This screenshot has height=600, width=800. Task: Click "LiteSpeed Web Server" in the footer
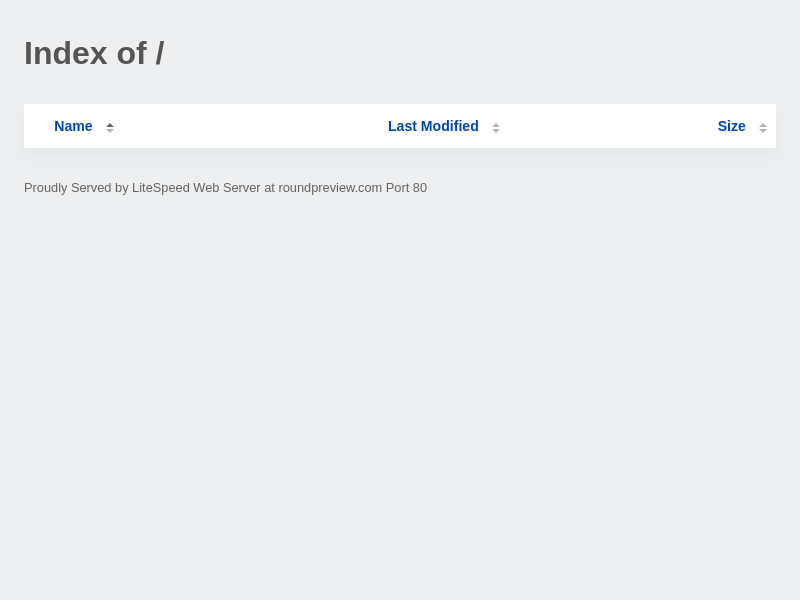(x=196, y=188)
